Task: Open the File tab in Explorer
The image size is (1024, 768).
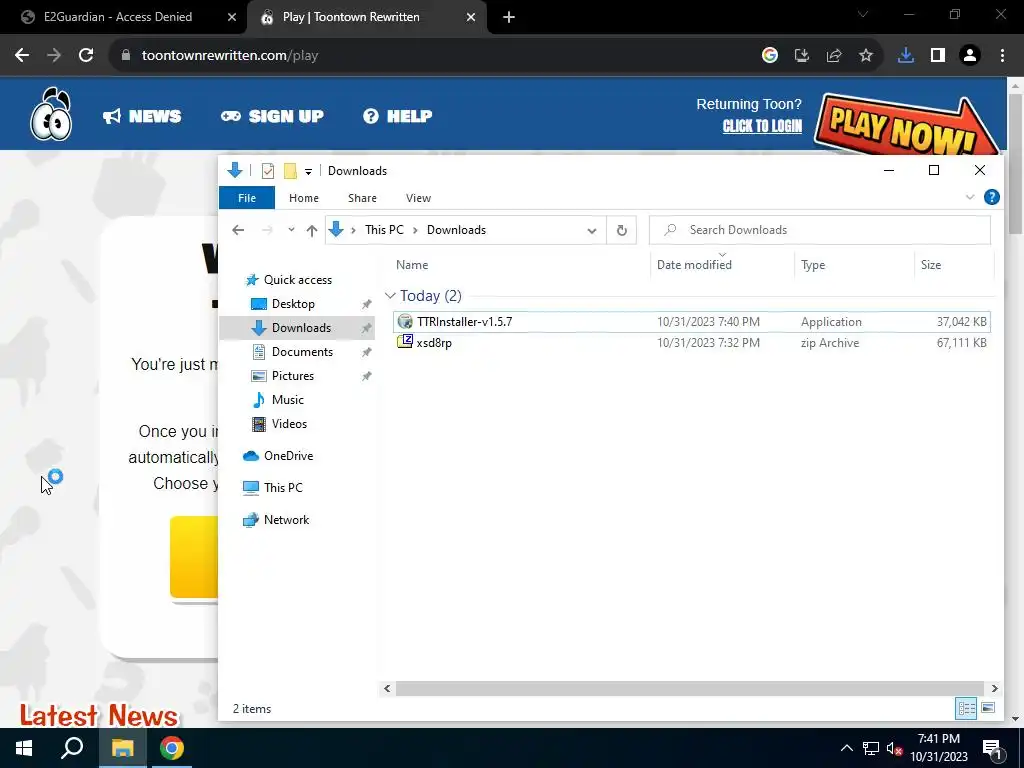Action: 247,198
